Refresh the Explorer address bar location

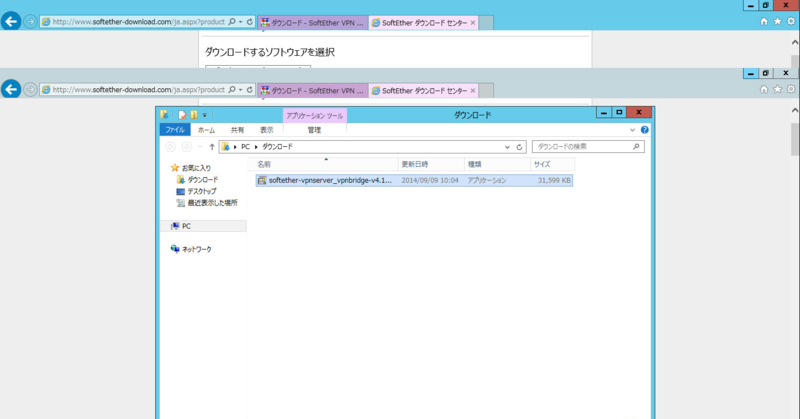(x=519, y=147)
